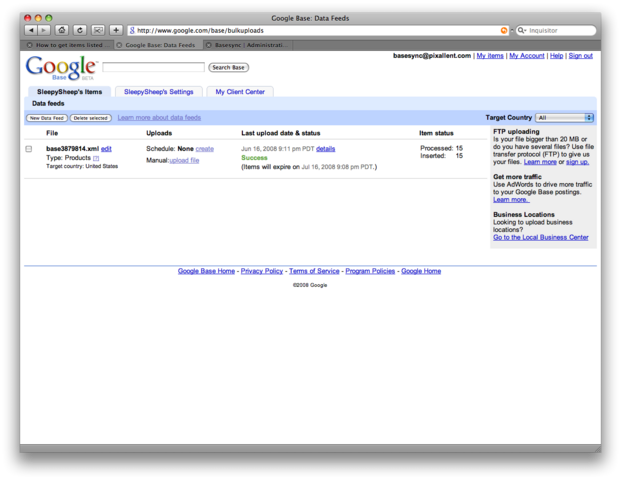Open My items link
This screenshot has height=480, width=621.
point(490,56)
